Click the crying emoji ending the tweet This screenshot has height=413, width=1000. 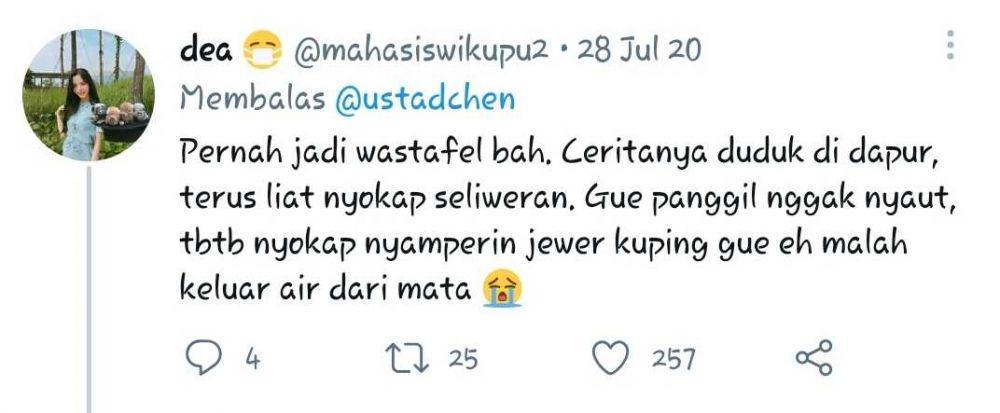(x=503, y=288)
